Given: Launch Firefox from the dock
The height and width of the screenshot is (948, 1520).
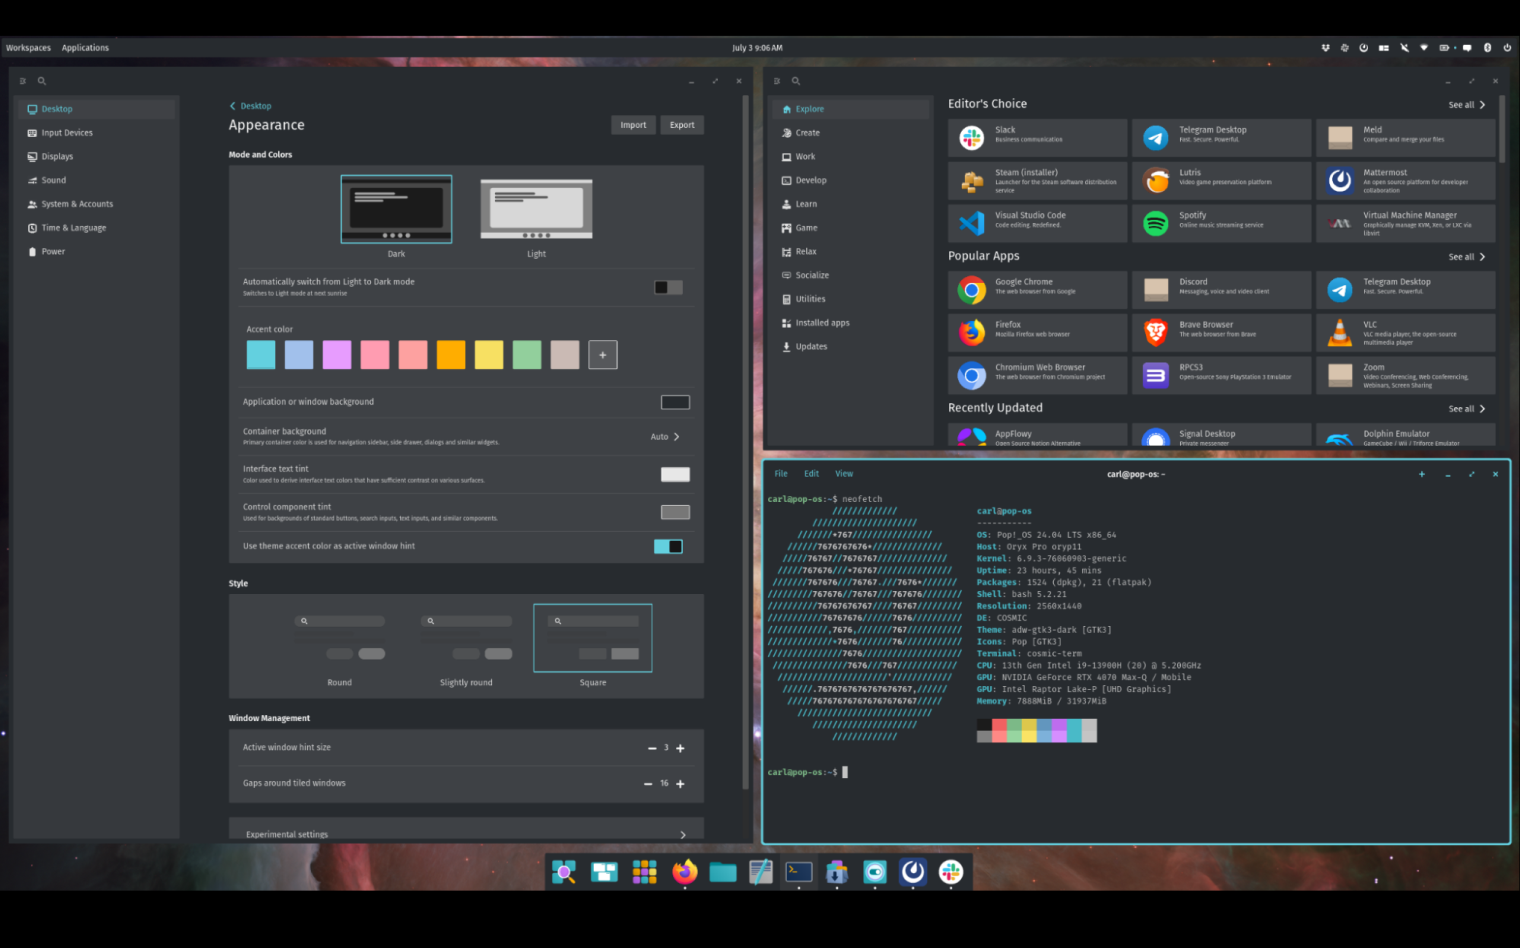Looking at the screenshot, I should click(x=684, y=872).
